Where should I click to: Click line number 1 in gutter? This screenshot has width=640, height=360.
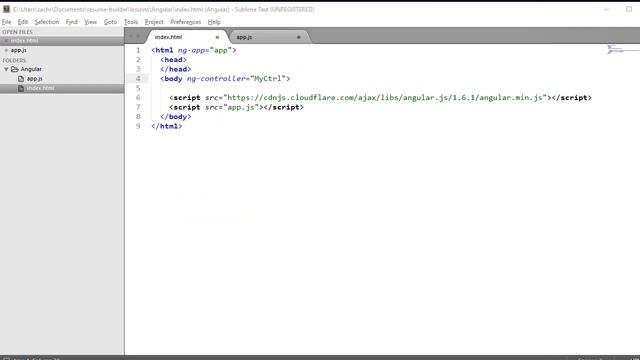point(138,50)
